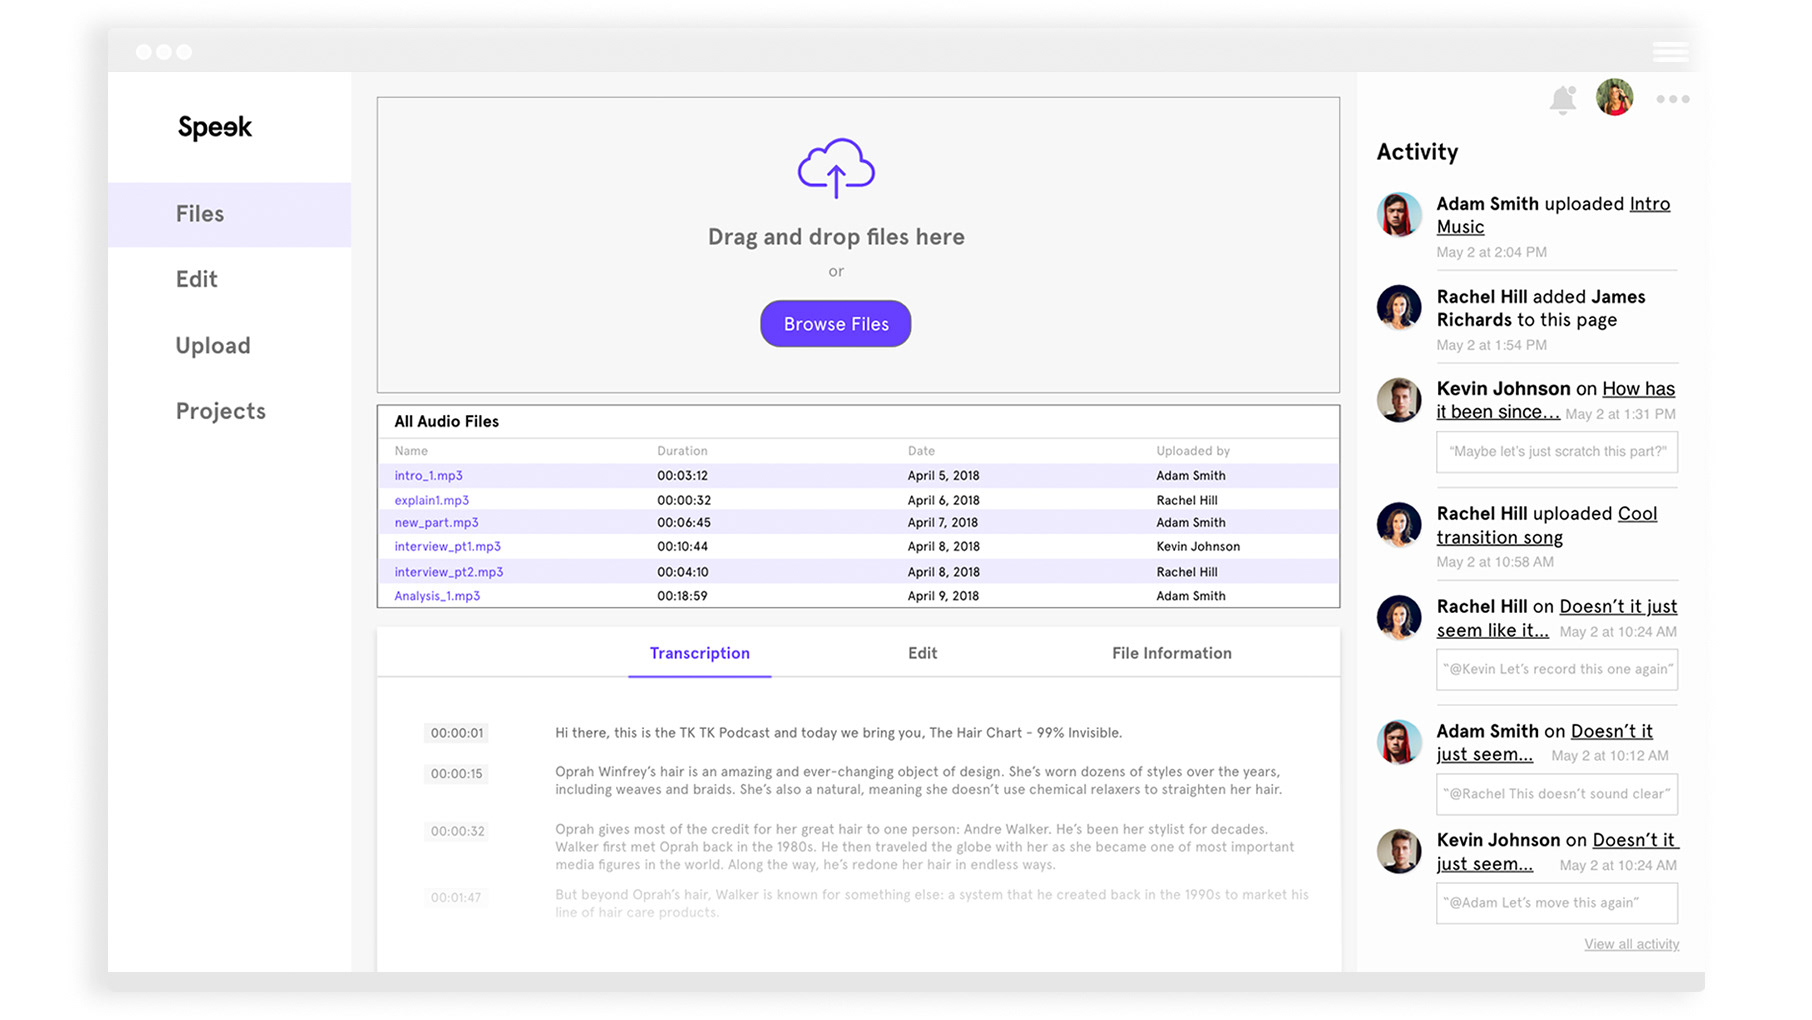Jump to timestamp 00:00:15 in transcript

[457, 773]
